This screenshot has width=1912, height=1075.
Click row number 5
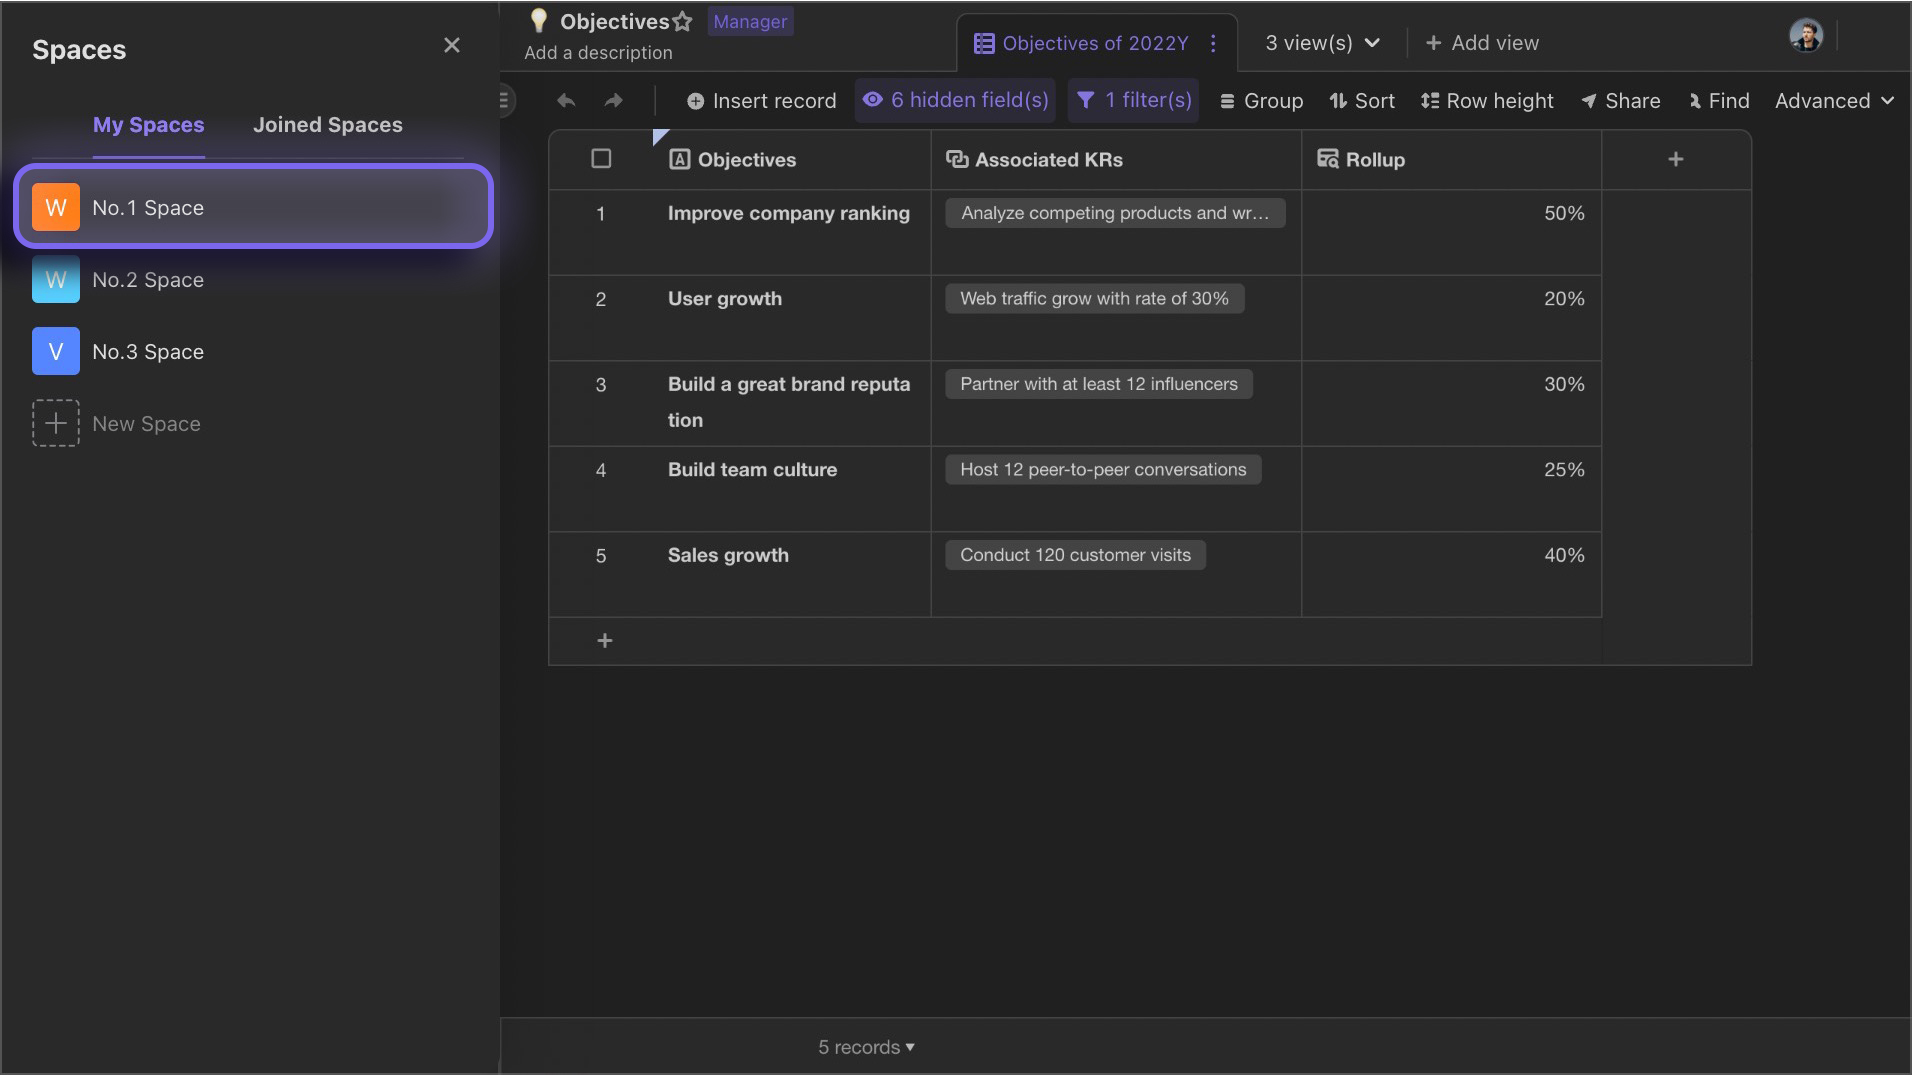click(601, 556)
